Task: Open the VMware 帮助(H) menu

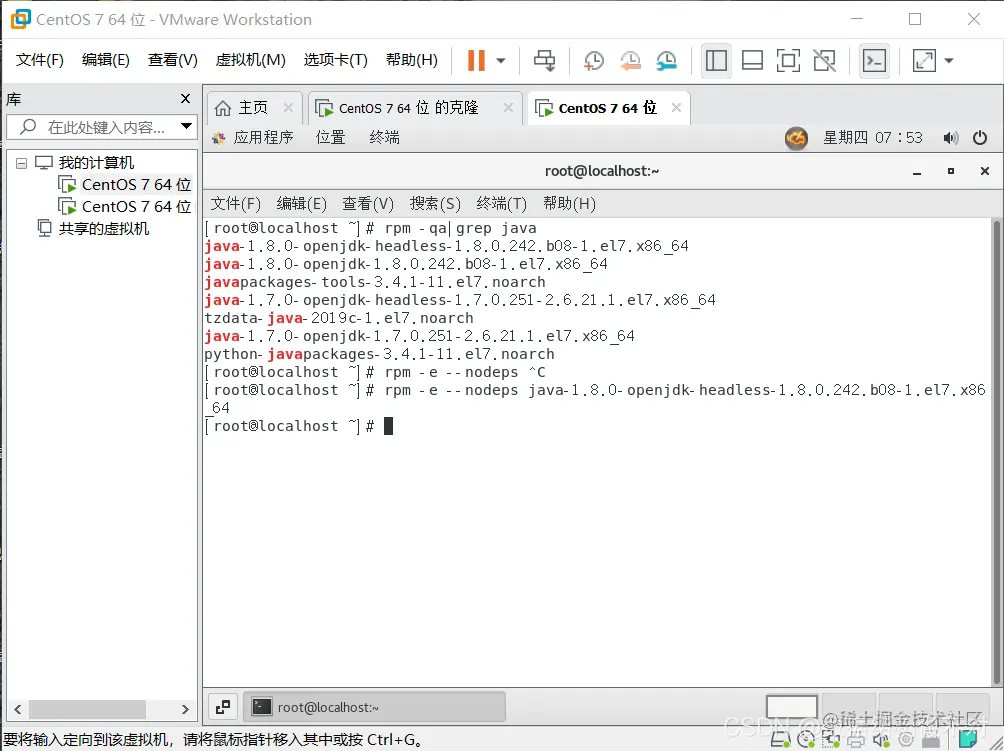Action: coord(412,60)
